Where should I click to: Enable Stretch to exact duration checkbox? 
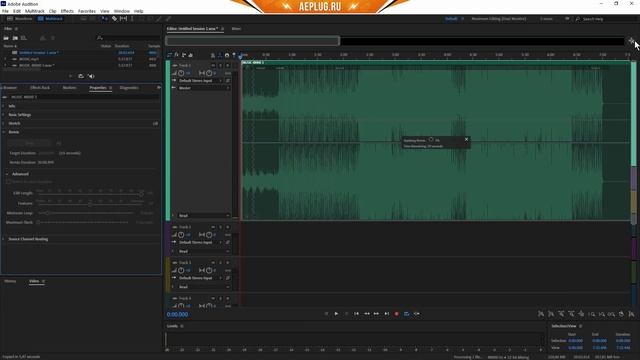tap(8, 182)
